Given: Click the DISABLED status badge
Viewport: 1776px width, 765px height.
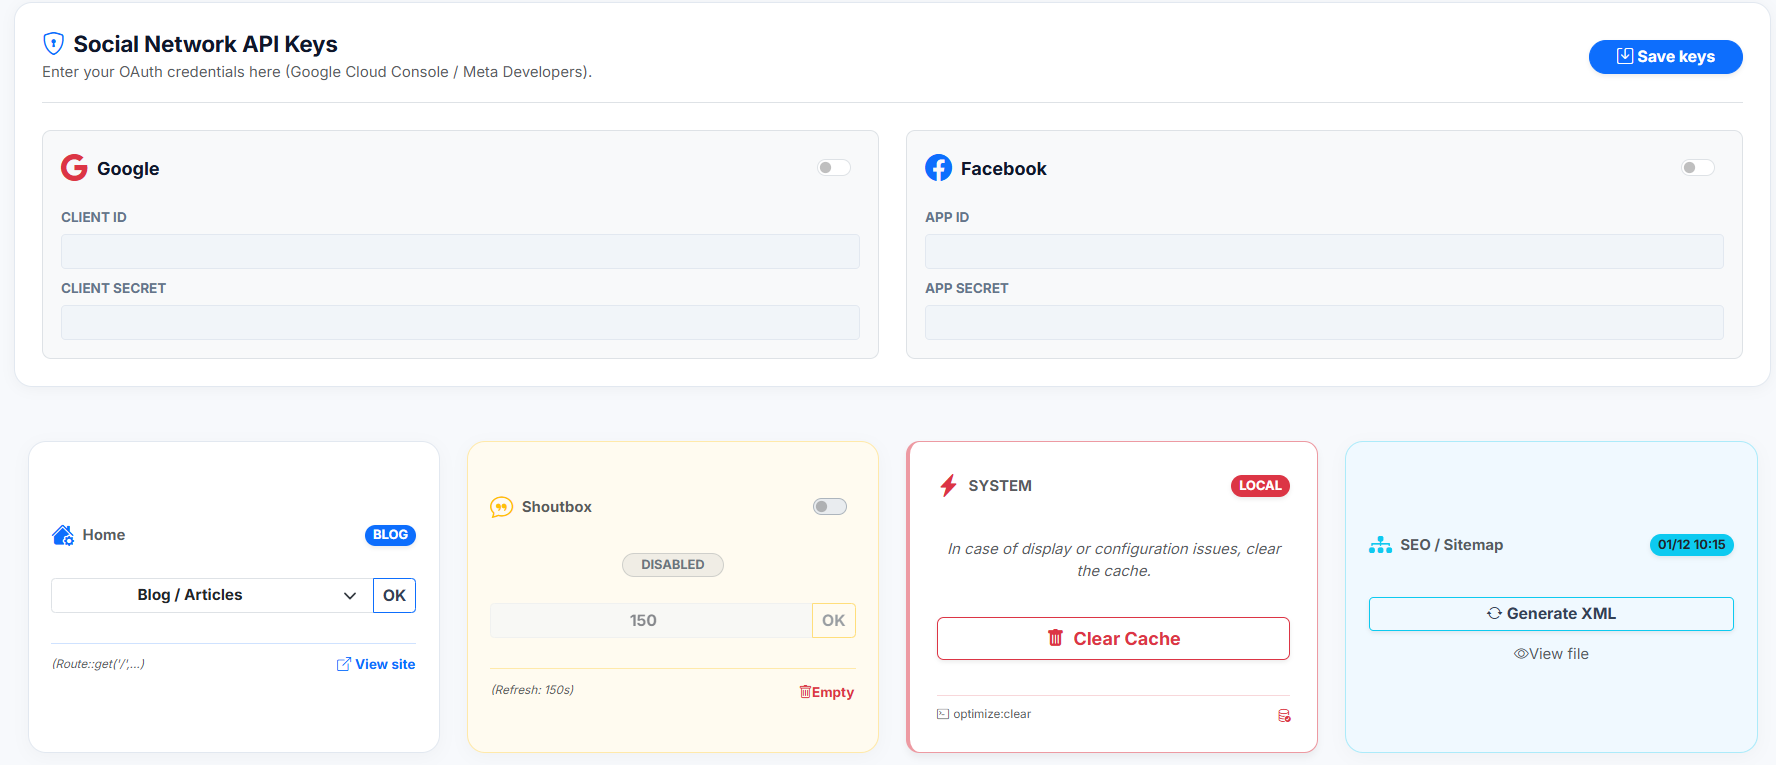Looking at the screenshot, I should tap(673, 565).
